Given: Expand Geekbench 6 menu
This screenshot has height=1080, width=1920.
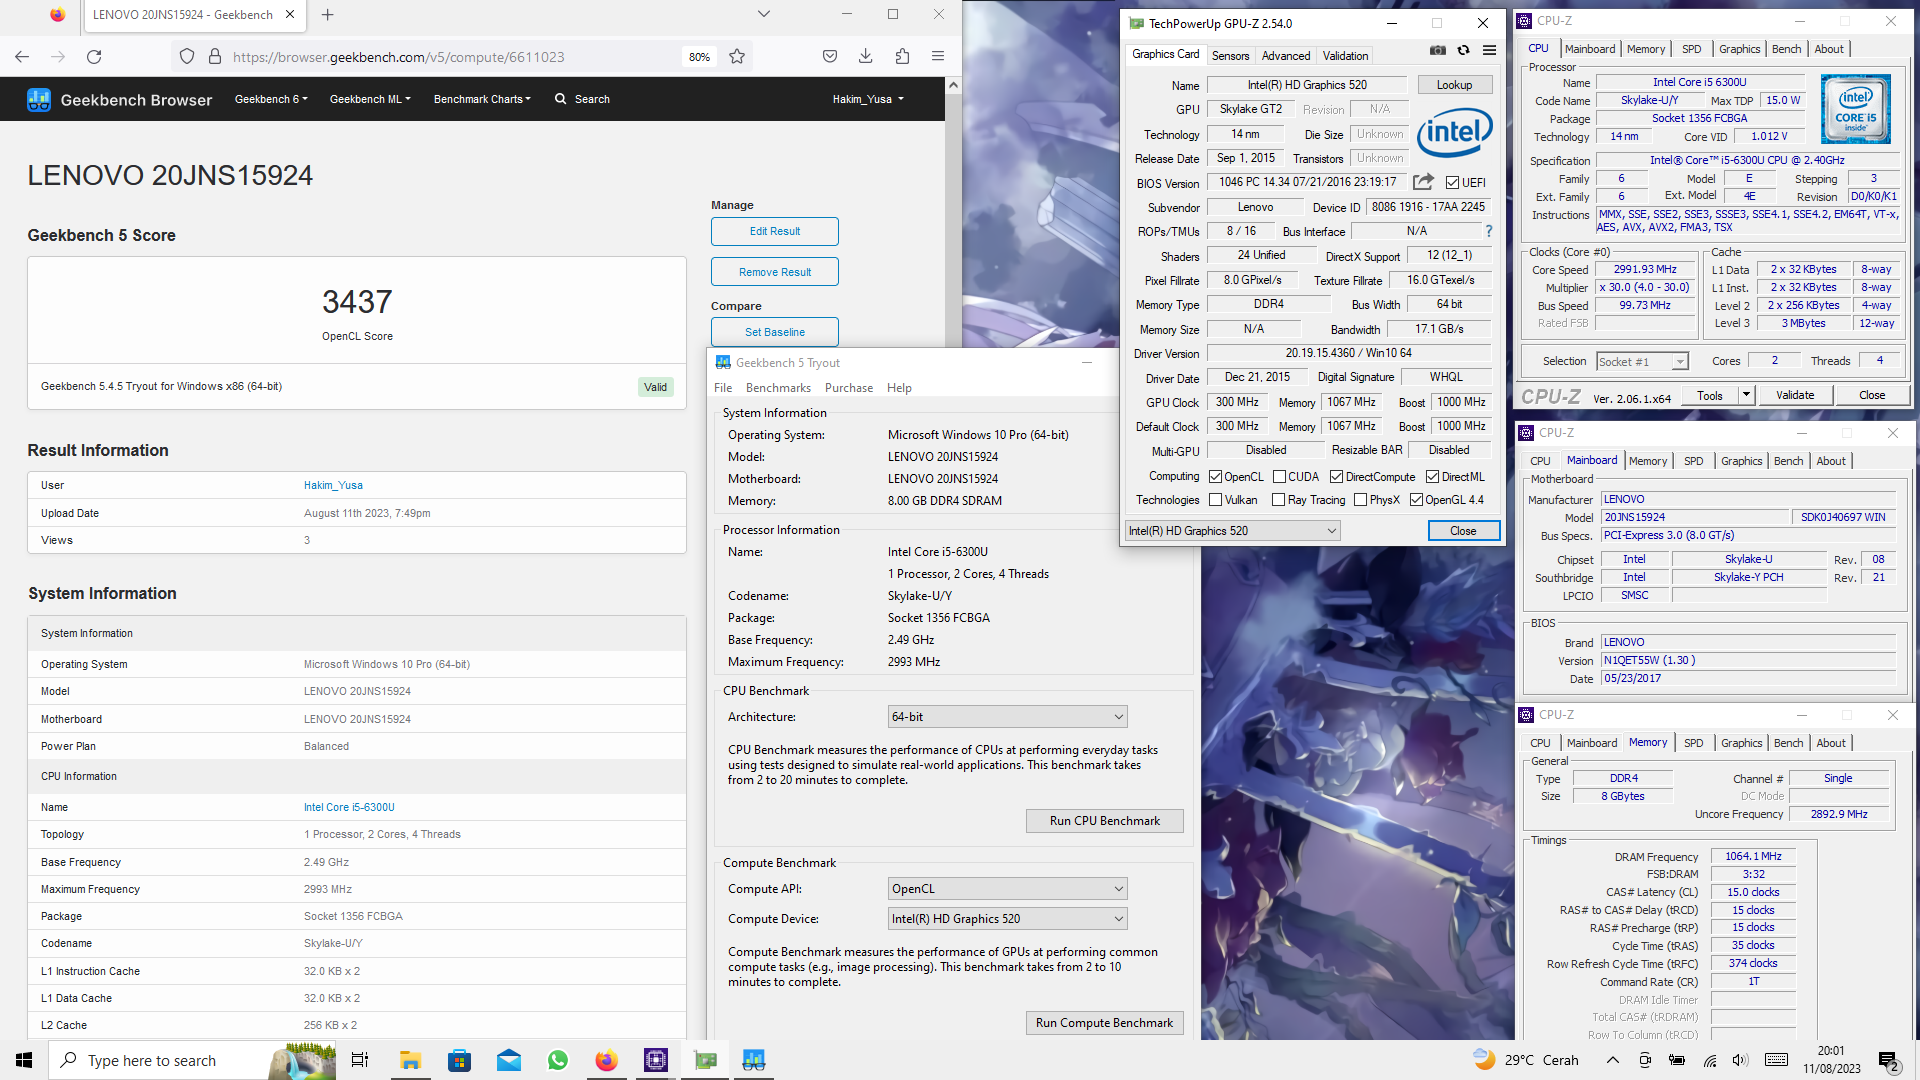Looking at the screenshot, I should tap(271, 99).
